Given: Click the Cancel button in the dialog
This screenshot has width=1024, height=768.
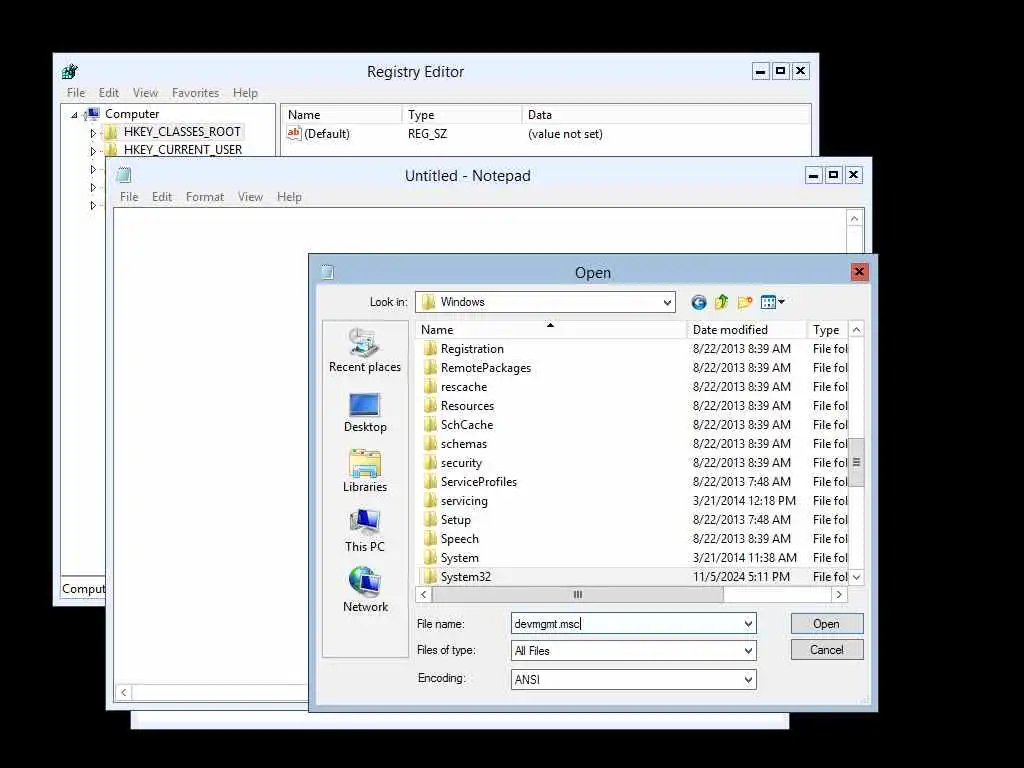Looking at the screenshot, I should tap(827, 650).
